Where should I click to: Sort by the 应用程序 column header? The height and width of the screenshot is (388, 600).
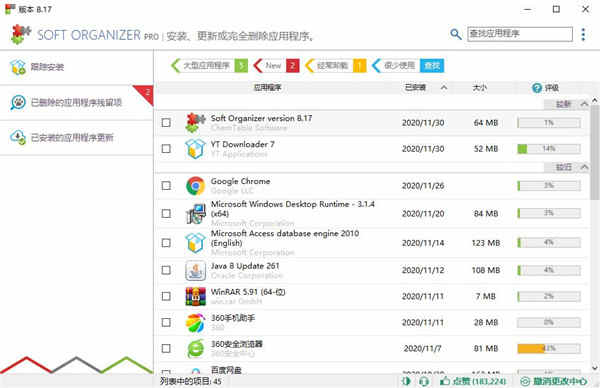(267, 88)
